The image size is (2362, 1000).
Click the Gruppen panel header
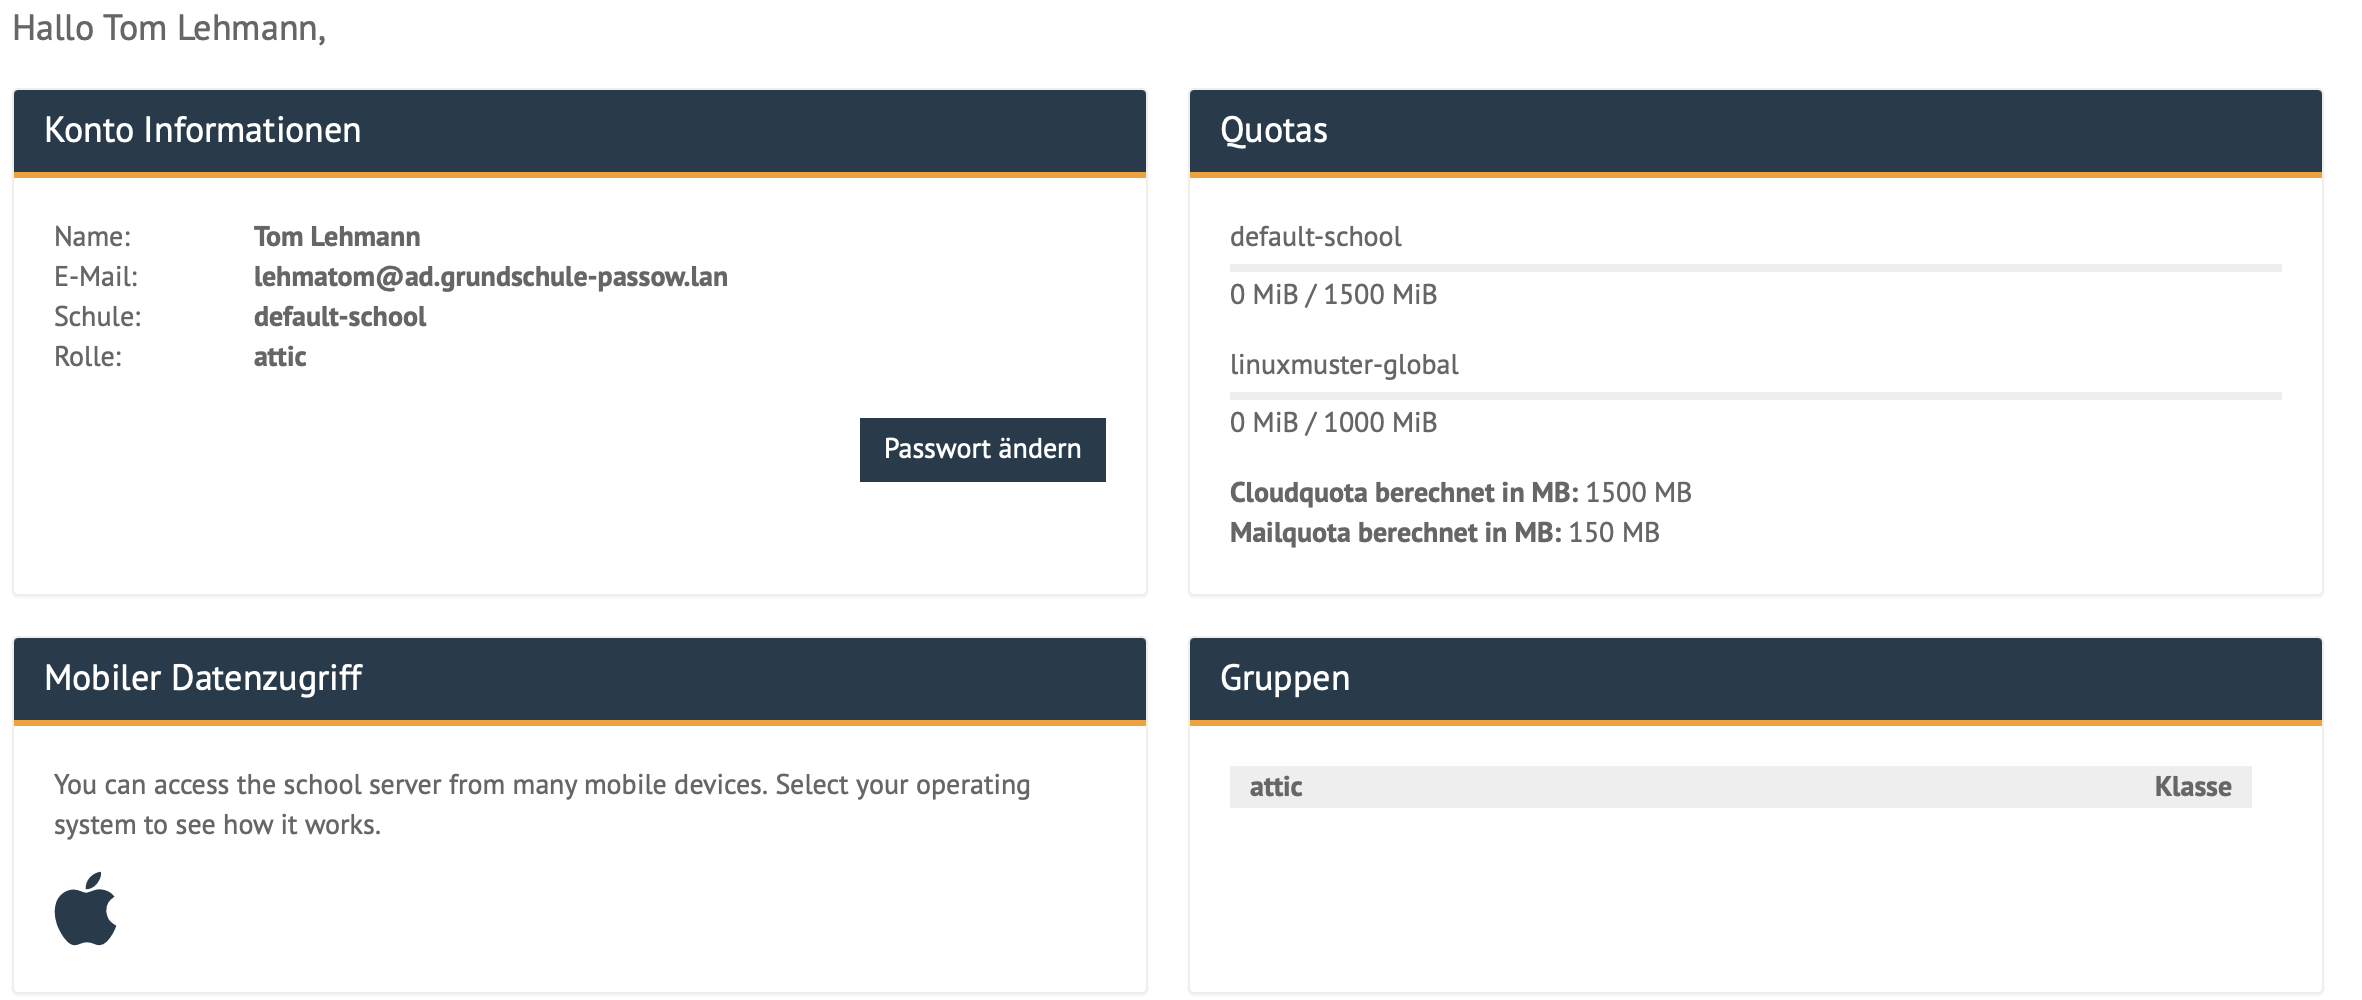(x=1755, y=679)
